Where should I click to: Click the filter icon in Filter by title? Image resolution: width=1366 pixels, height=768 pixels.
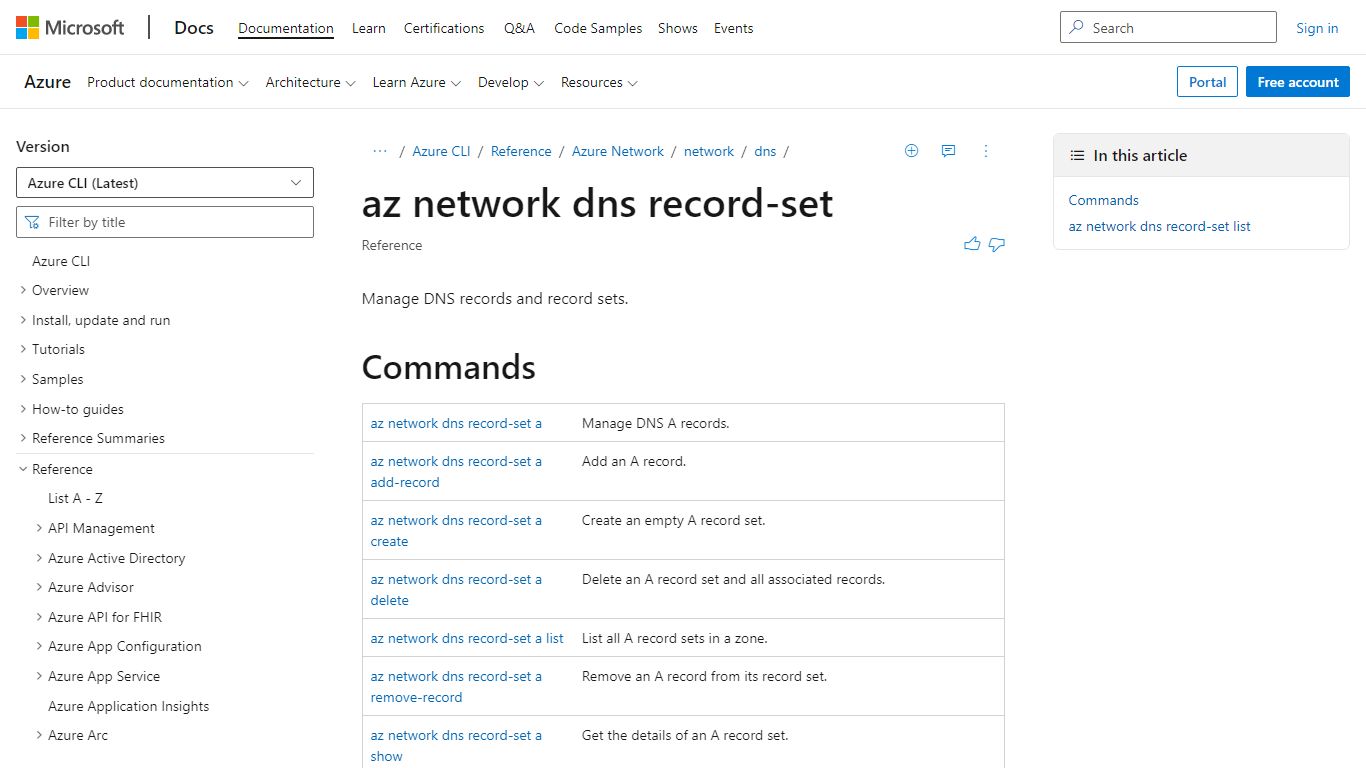[33, 222]
